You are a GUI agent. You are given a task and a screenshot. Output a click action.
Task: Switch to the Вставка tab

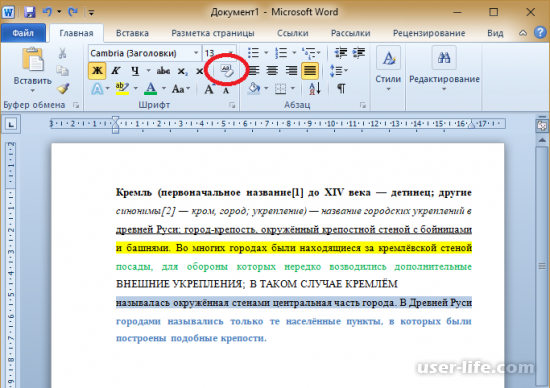pyautogui.click(x=132, y=33)
